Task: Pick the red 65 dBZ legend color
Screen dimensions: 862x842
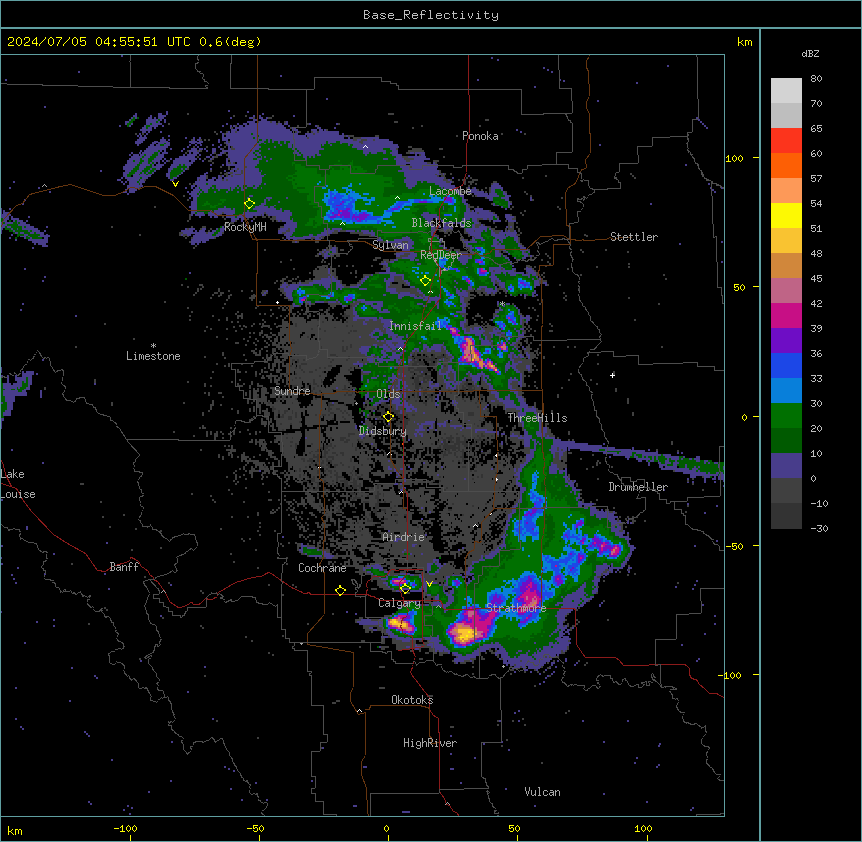Action: coord(786,140)
